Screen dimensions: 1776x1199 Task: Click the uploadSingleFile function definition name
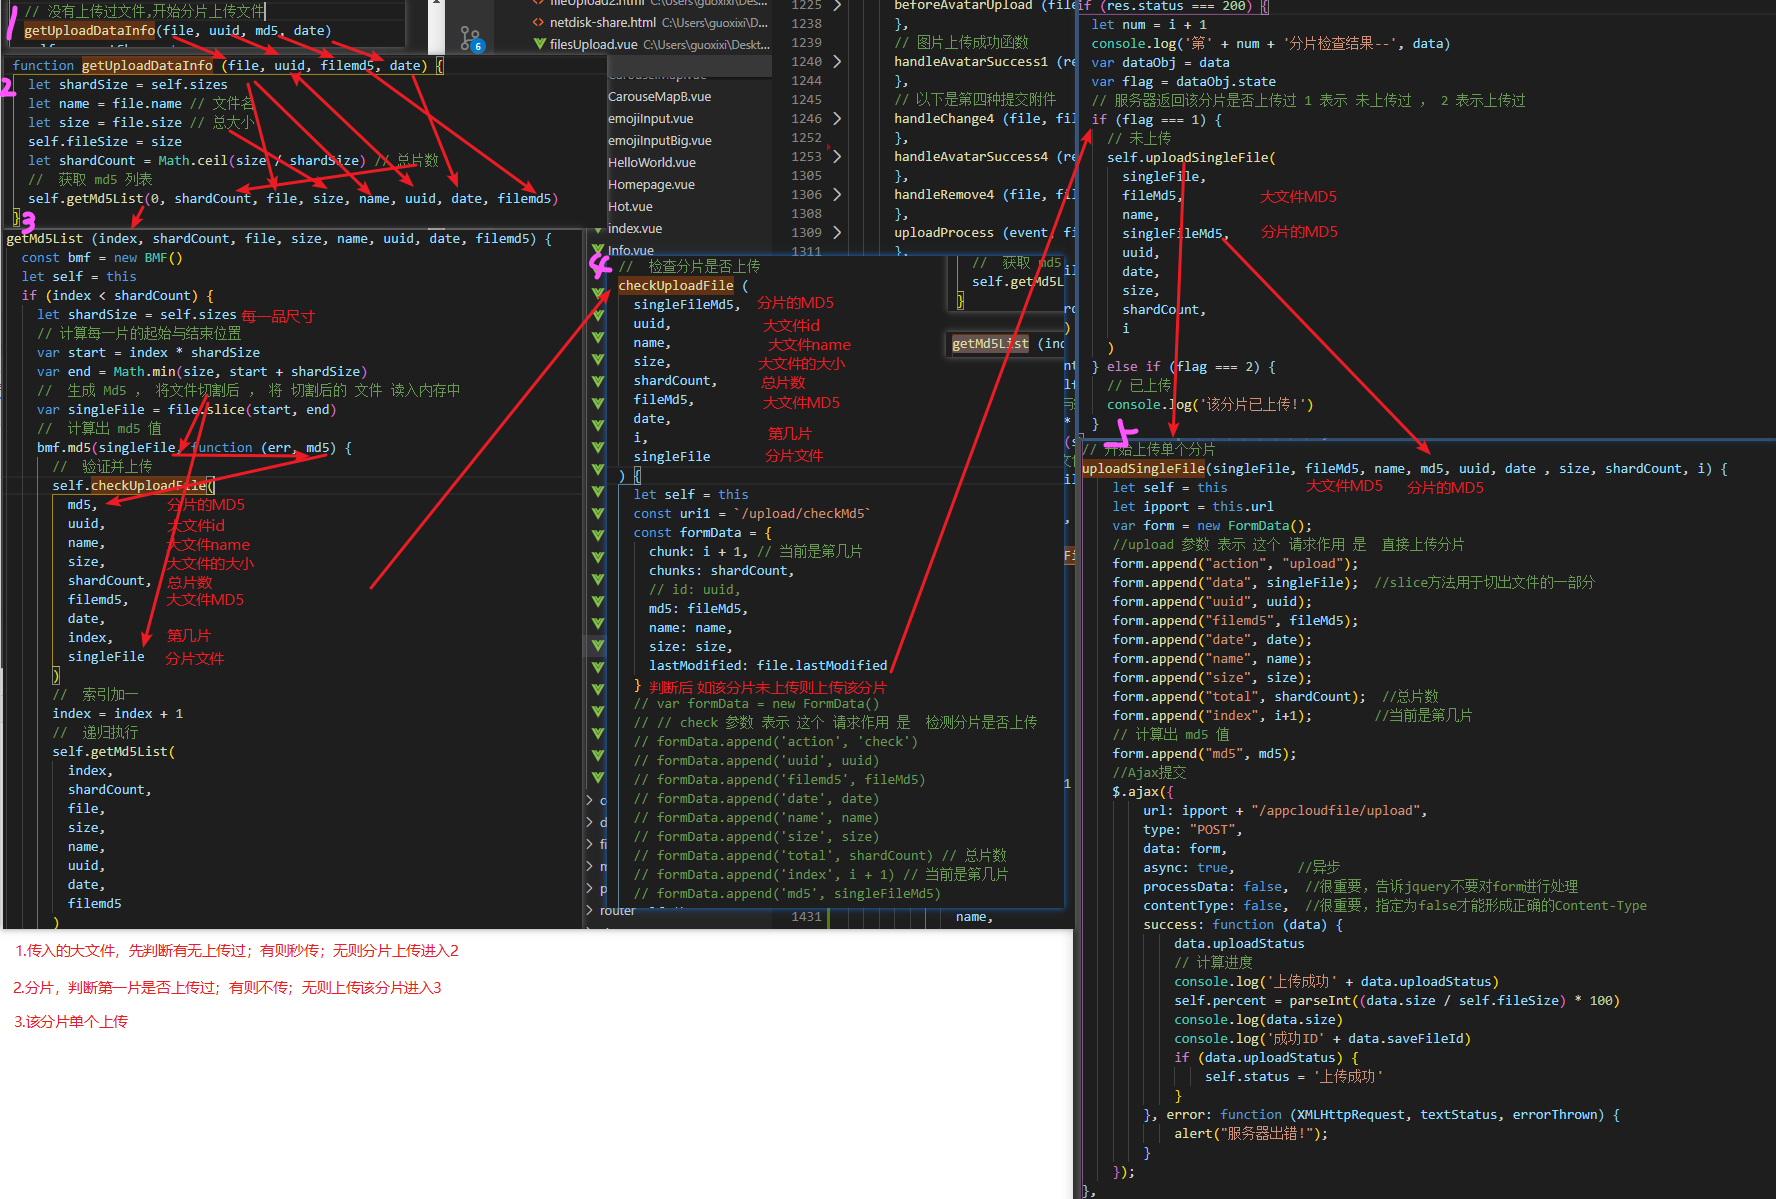coord(1143,468)
